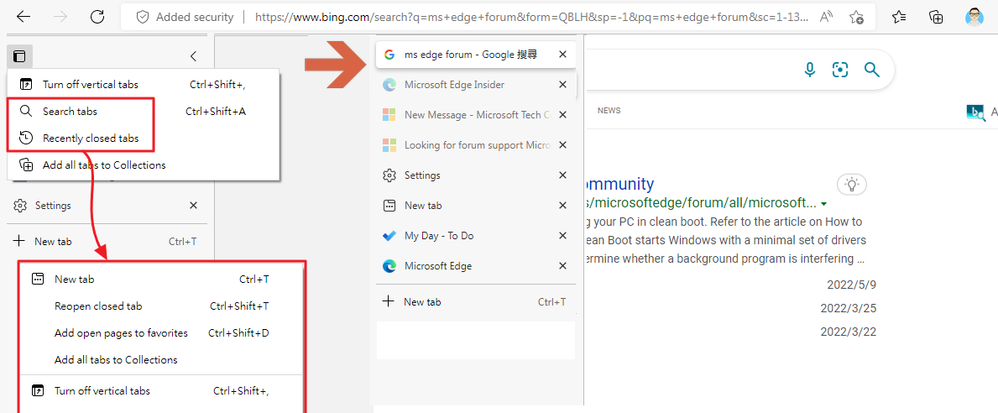Viewport: 998px width, 413px height.
Task: Click the Bing search magnifier icon
Action: click(x=872, y=70)
